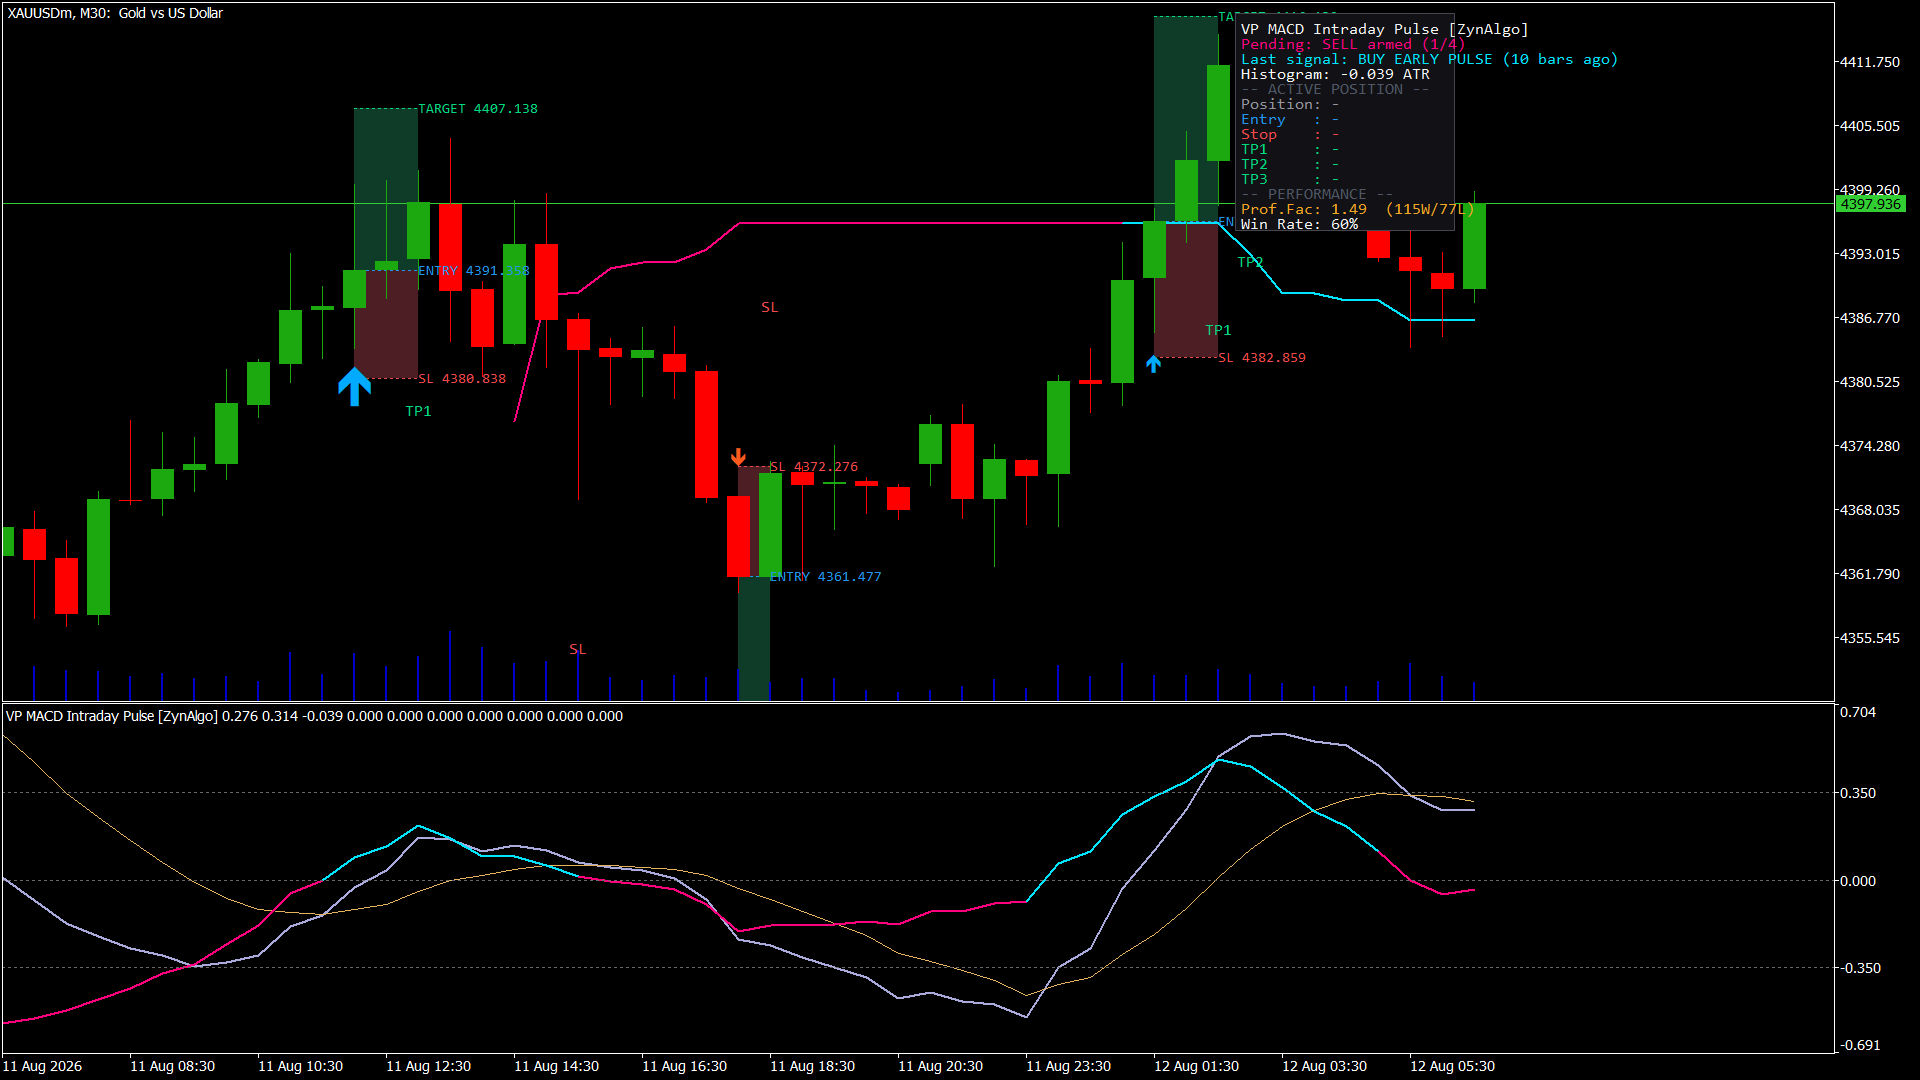Image resolution: width=1920 pixels, height=1080 pixels.
Task: Click the small blue buy arrow near SL 4382.859
Action: coord(1153,364)
